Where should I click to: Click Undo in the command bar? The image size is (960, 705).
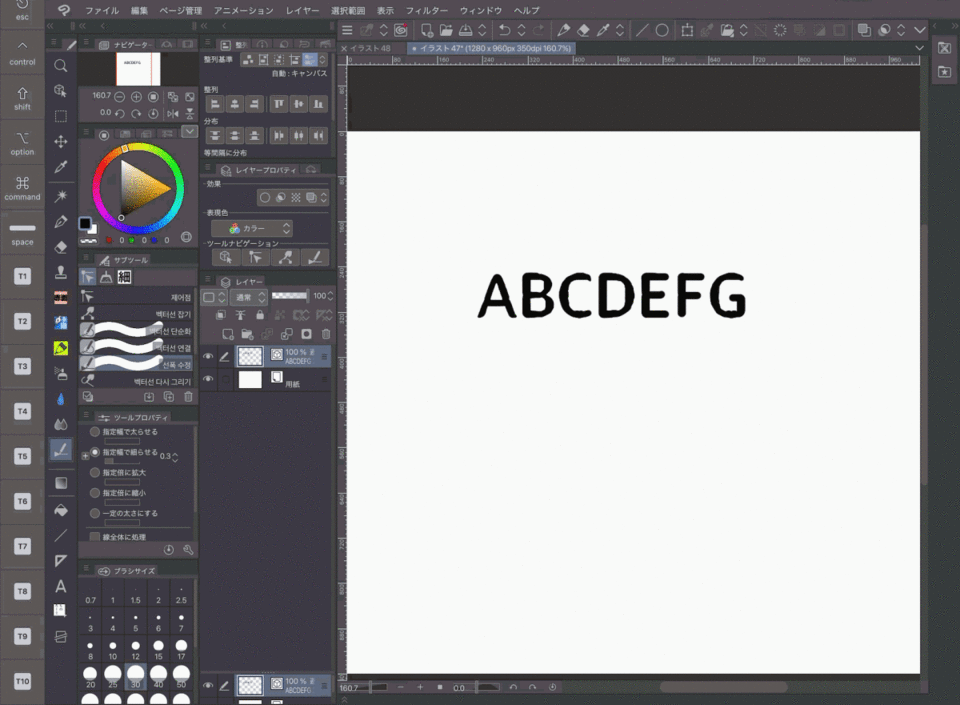pyautogui.click(x=504, y=30)
